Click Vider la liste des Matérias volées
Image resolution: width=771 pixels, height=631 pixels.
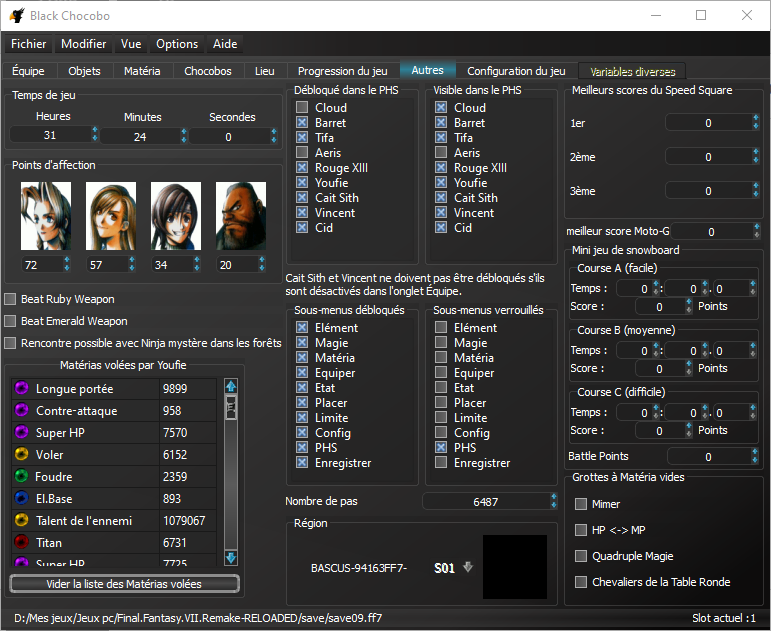pos(125,584)
